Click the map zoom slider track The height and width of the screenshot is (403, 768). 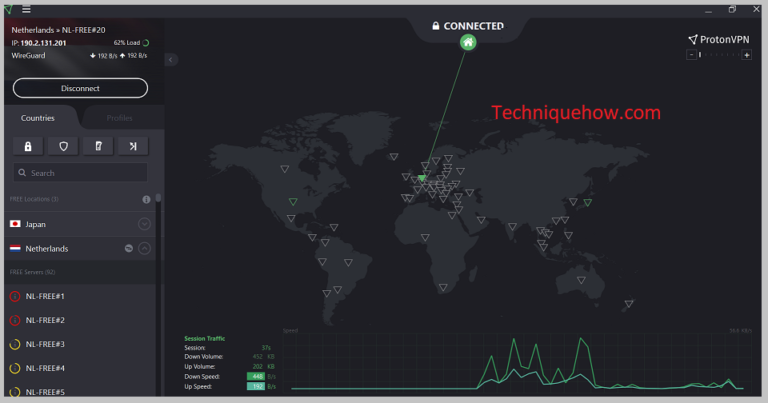point(718,55)
